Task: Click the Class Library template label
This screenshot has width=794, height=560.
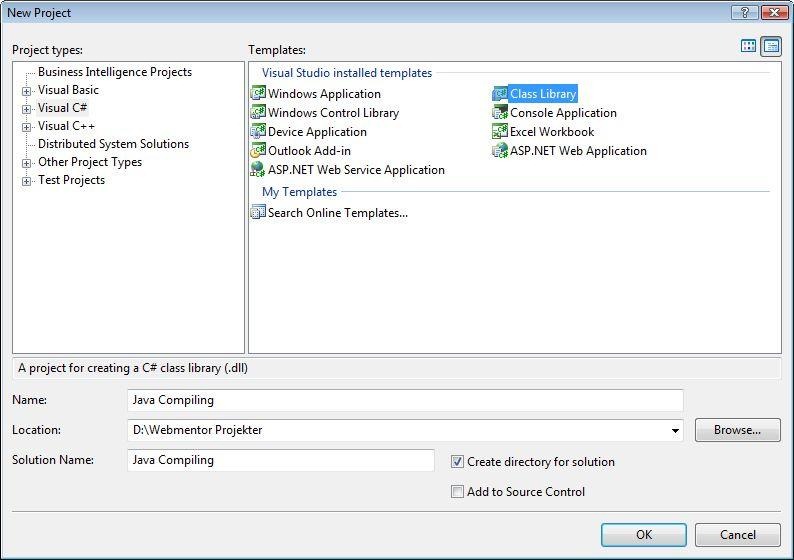Action: (543, 94)
